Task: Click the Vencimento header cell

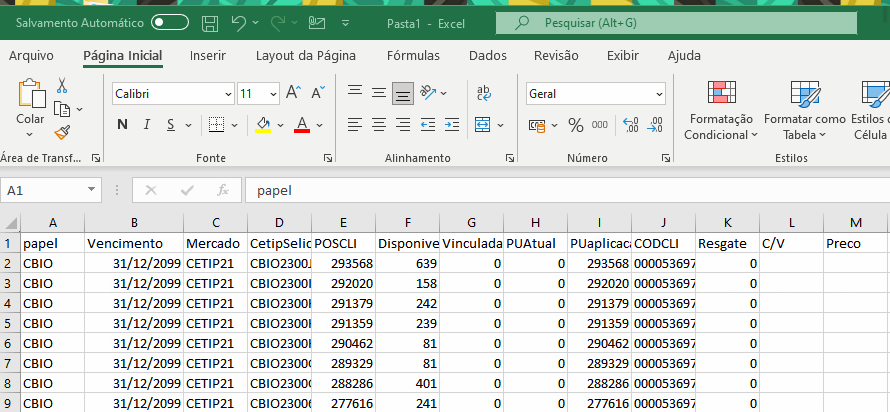Action: coord(134,244)
